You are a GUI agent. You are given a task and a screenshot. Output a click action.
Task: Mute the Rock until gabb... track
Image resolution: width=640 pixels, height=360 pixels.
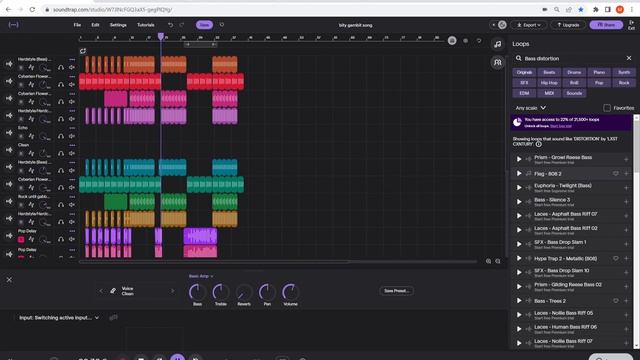[72, 204]
